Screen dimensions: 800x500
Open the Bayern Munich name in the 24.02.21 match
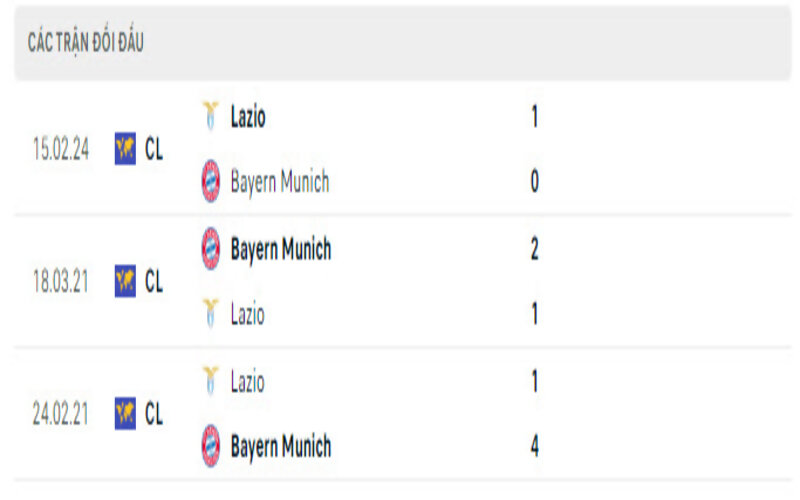281,446
